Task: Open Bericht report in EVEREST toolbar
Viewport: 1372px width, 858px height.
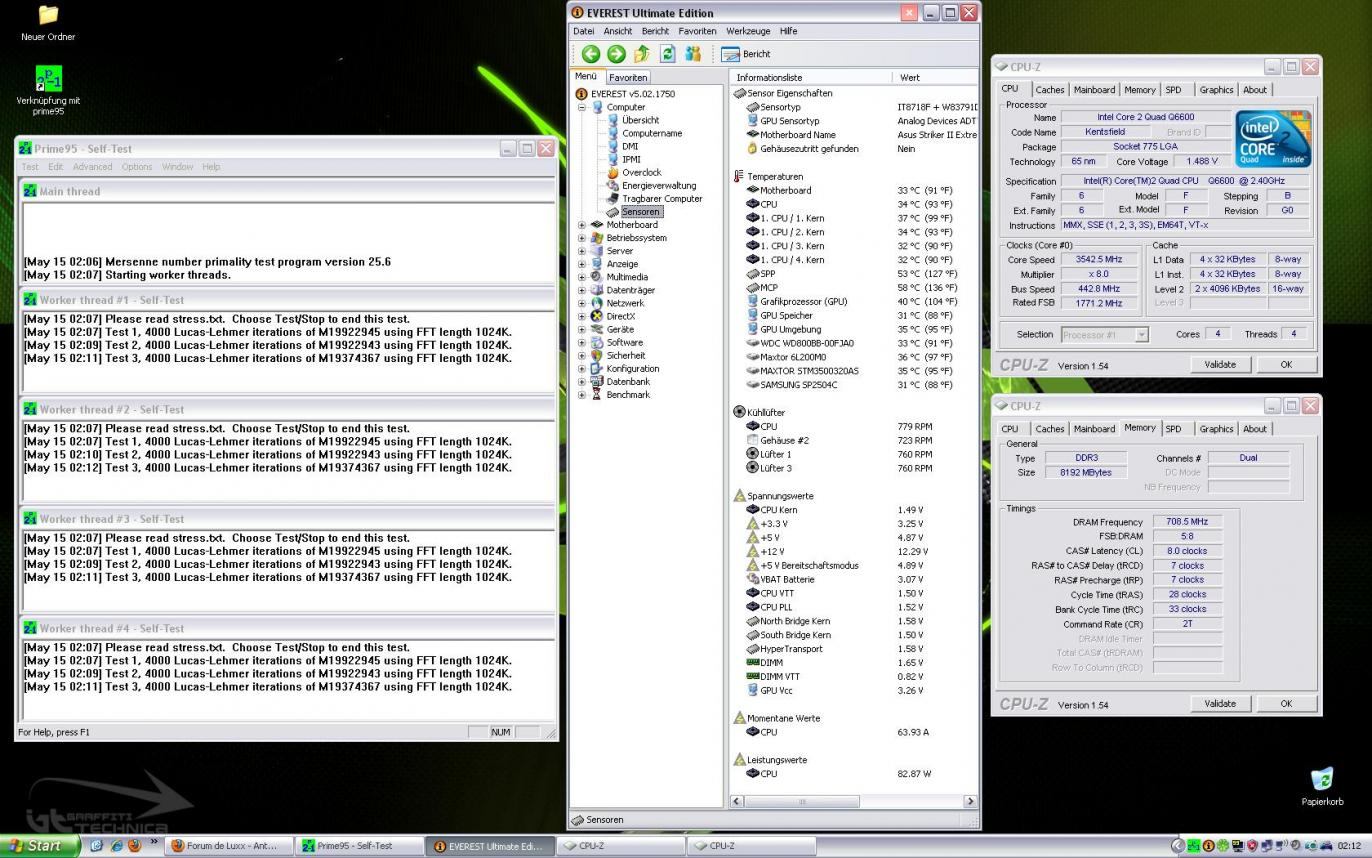Action: (746, 54)
